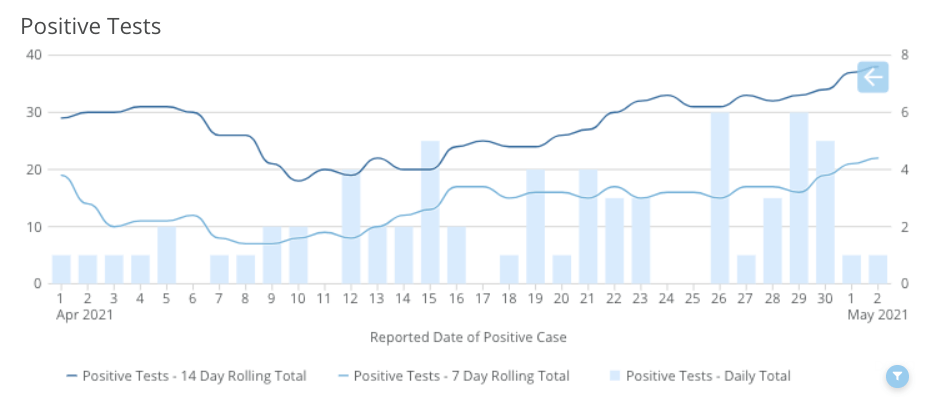Select the daily bar for April 29
The width and height of the screenshot is (937, 413).
799,198
